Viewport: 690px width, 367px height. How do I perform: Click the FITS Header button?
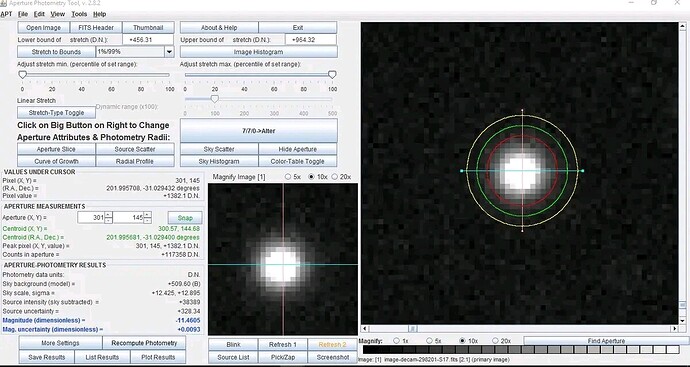[x=96, y=27]
